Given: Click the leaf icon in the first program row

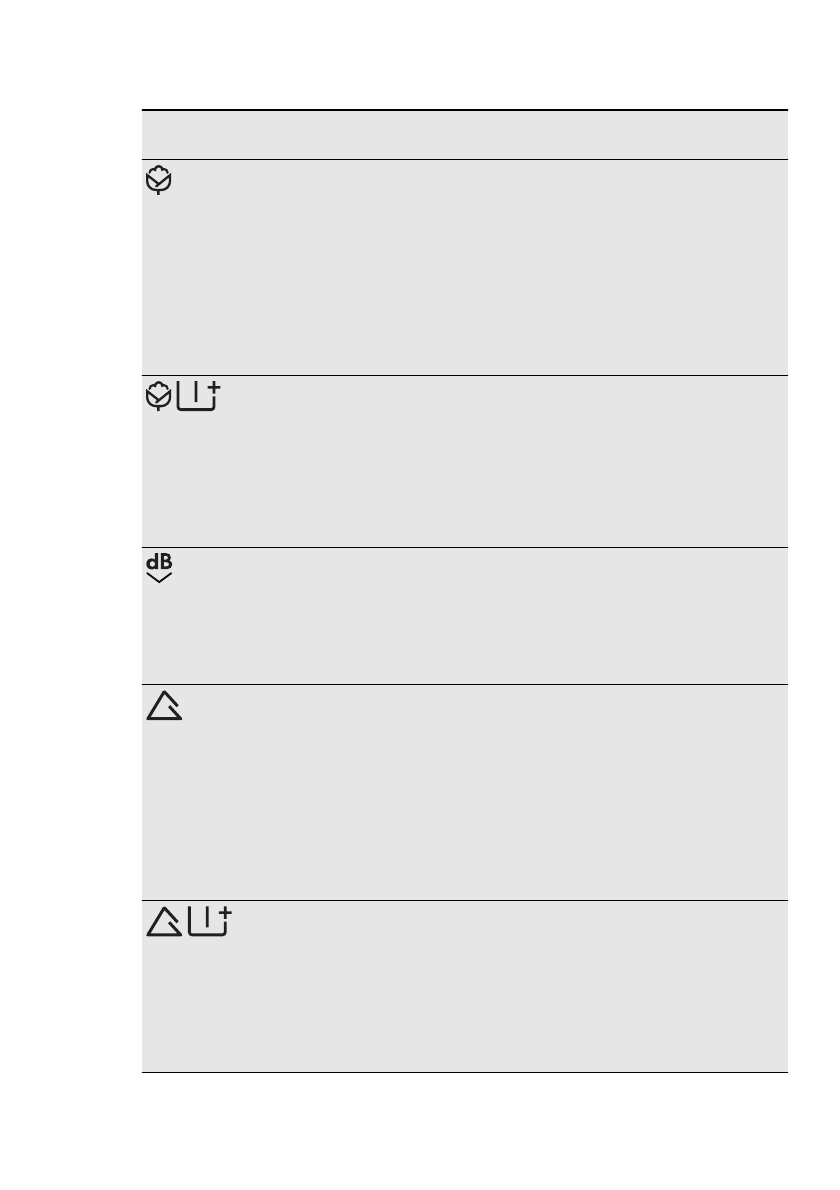Looking at the screenshot, I should pyautogui.click(x=159, y=182).
